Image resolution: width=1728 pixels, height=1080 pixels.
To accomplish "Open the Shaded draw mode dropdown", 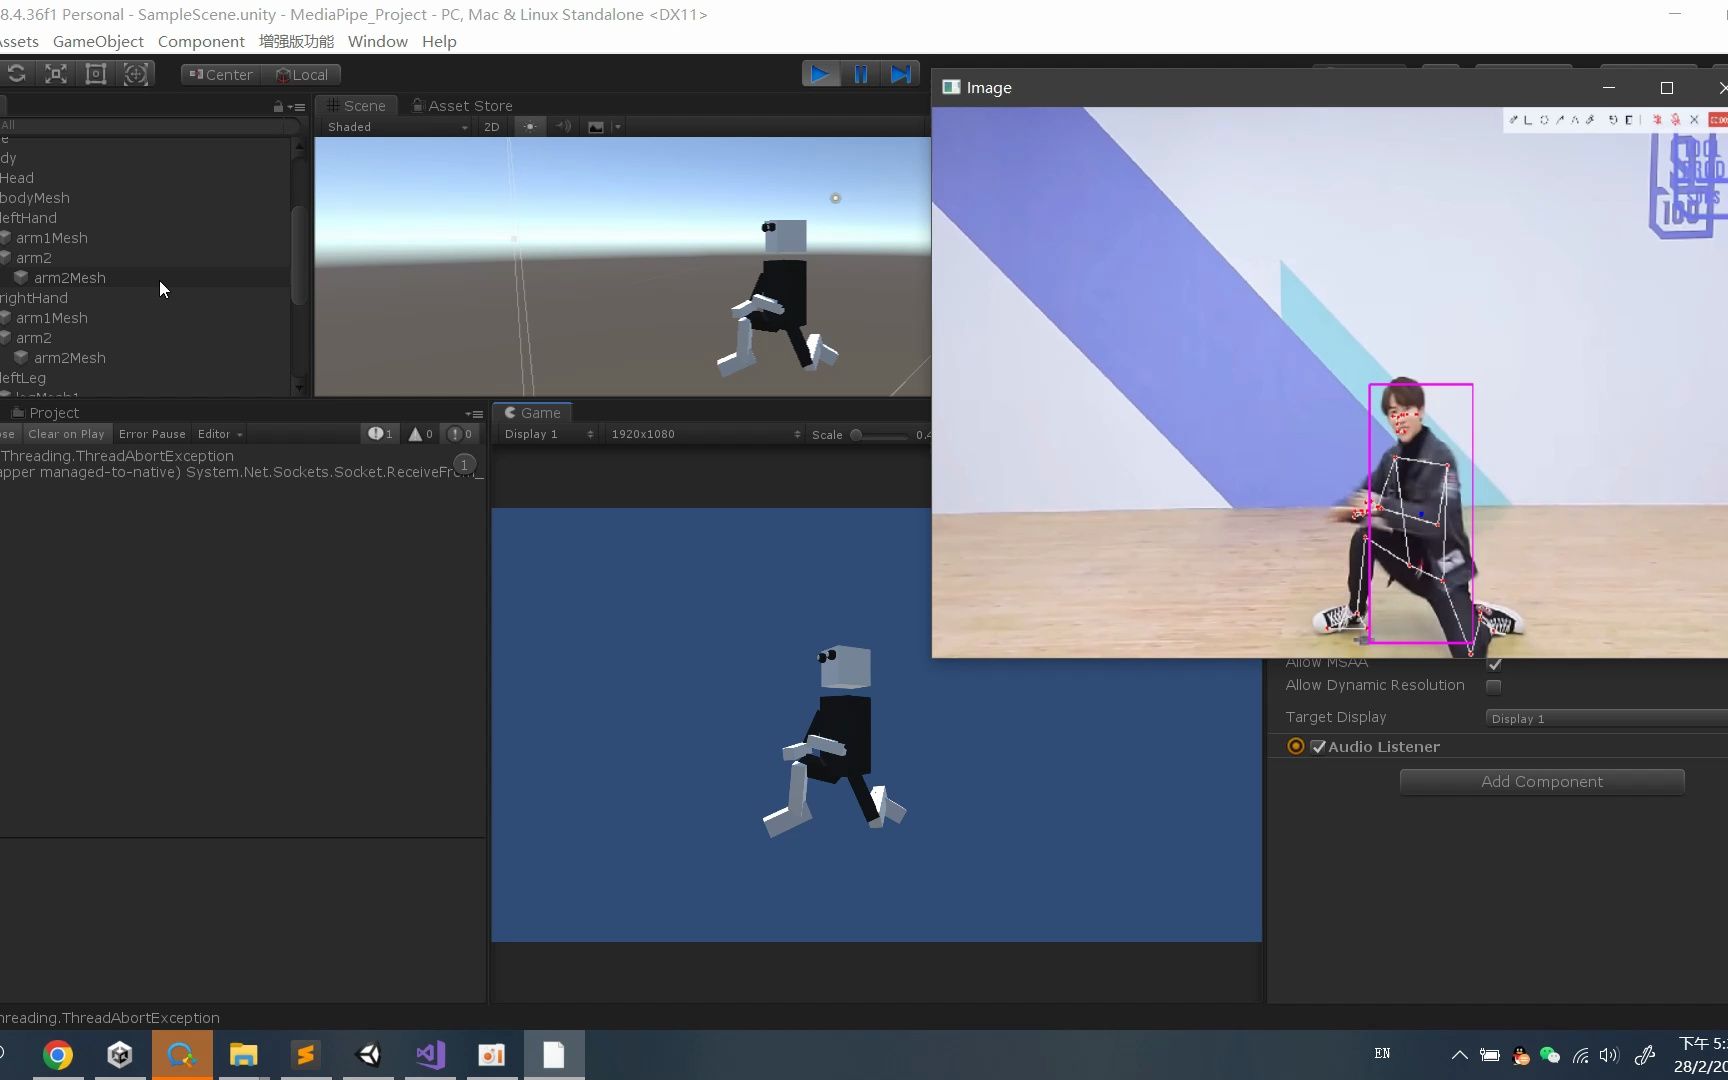I will click(395, 127).
